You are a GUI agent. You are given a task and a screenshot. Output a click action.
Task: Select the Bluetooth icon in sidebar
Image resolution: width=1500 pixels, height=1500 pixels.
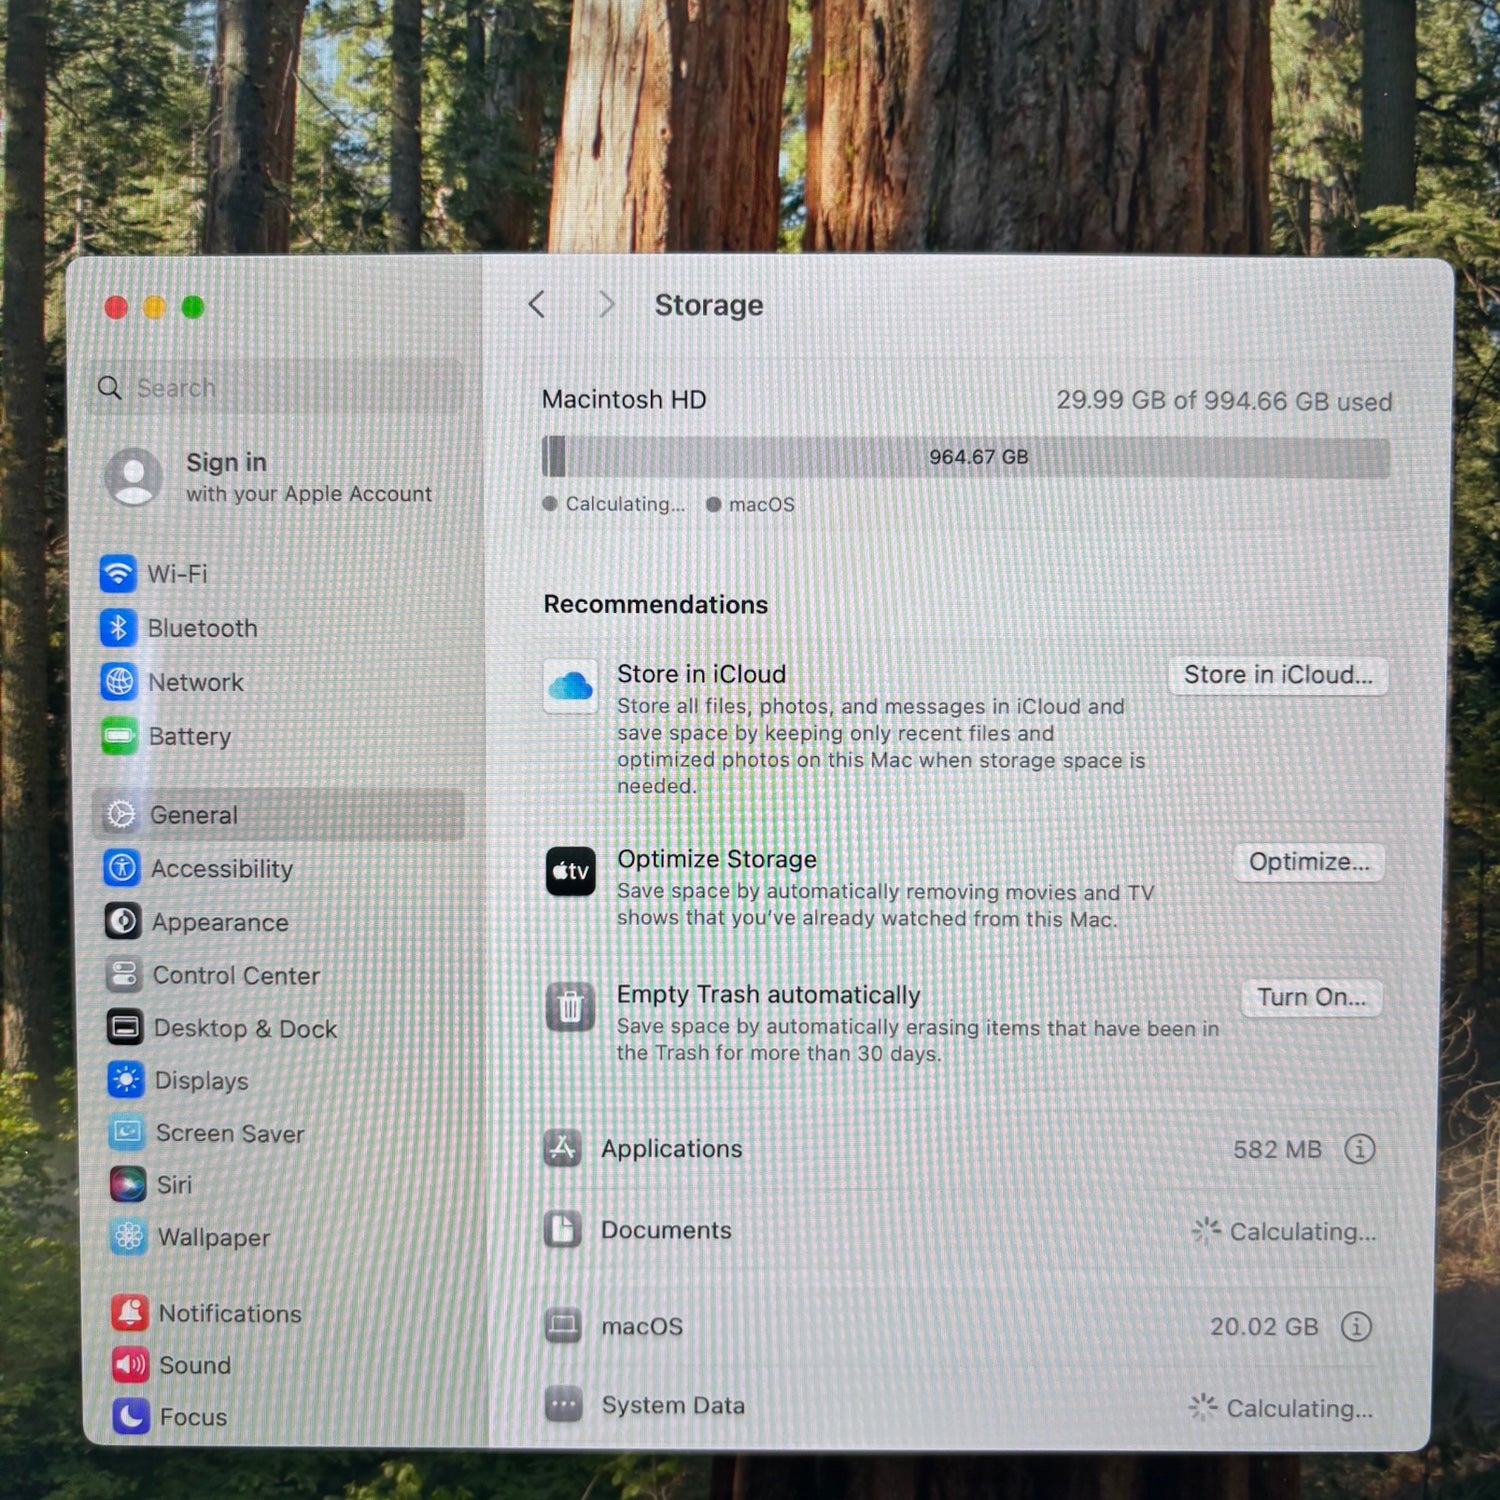(x=118, y=628)
